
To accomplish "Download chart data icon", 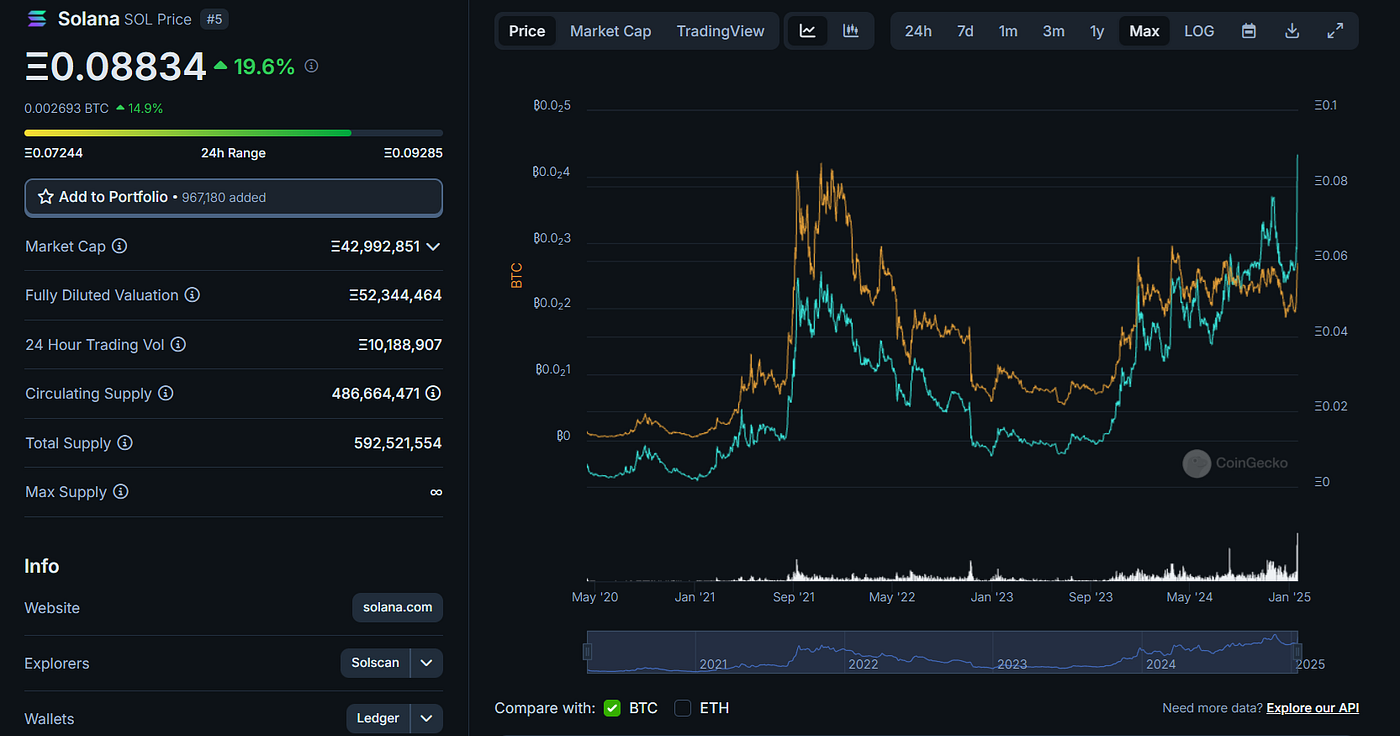I will pyautogui.click(x=1292, y=31).
